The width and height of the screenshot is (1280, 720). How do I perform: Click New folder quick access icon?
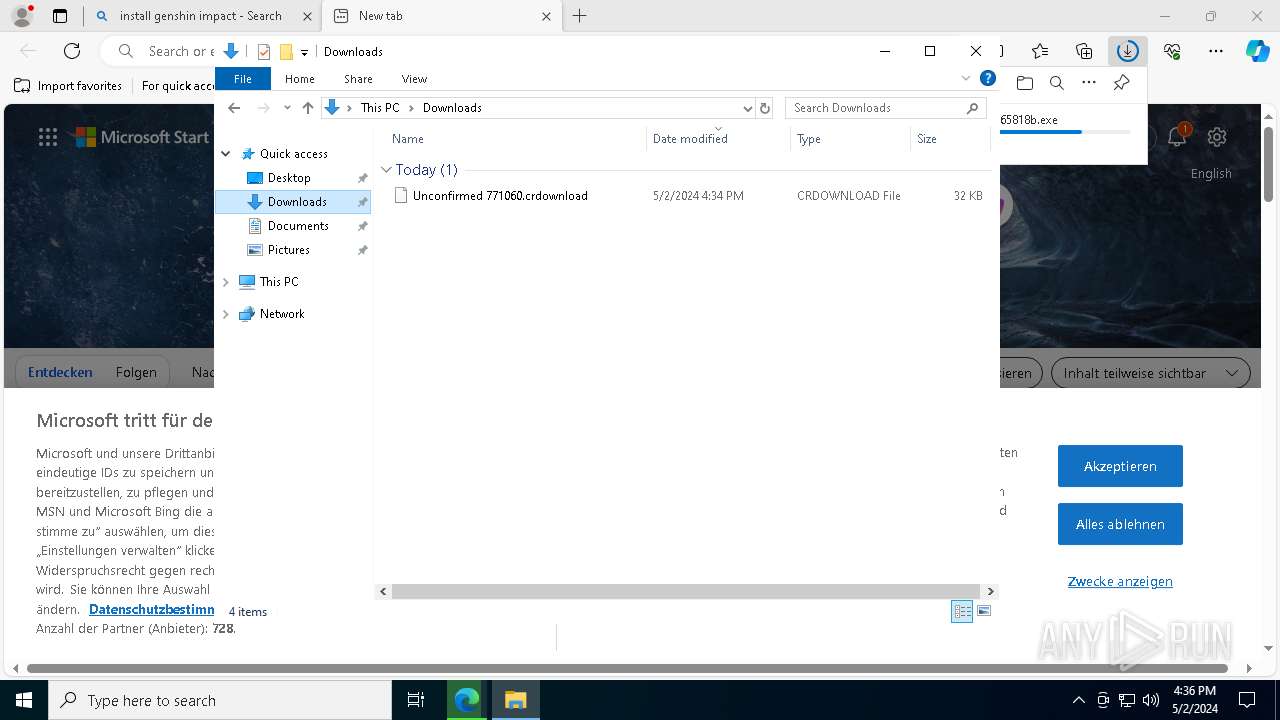[286, 52]
